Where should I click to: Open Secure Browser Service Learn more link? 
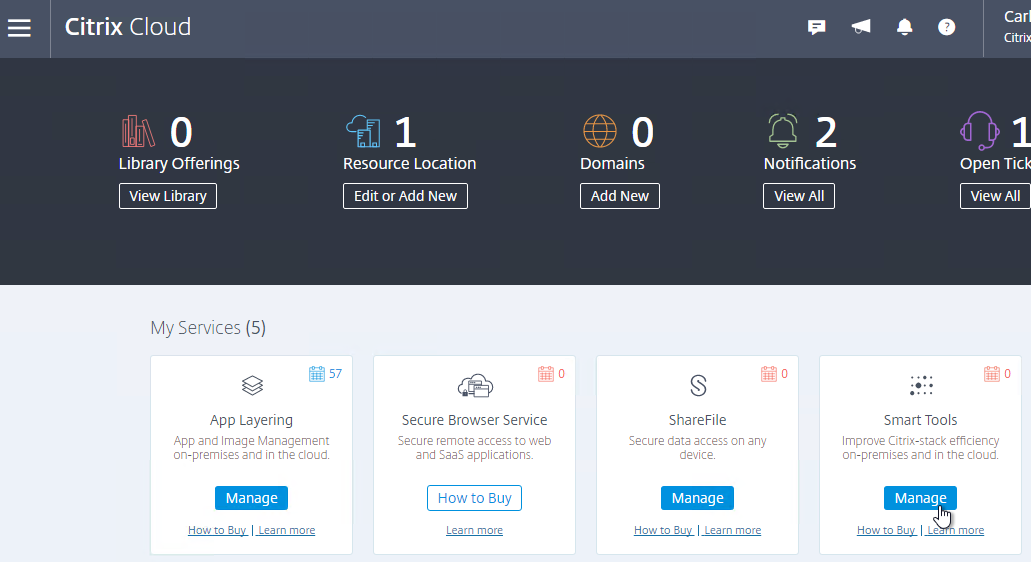[474, 530]
